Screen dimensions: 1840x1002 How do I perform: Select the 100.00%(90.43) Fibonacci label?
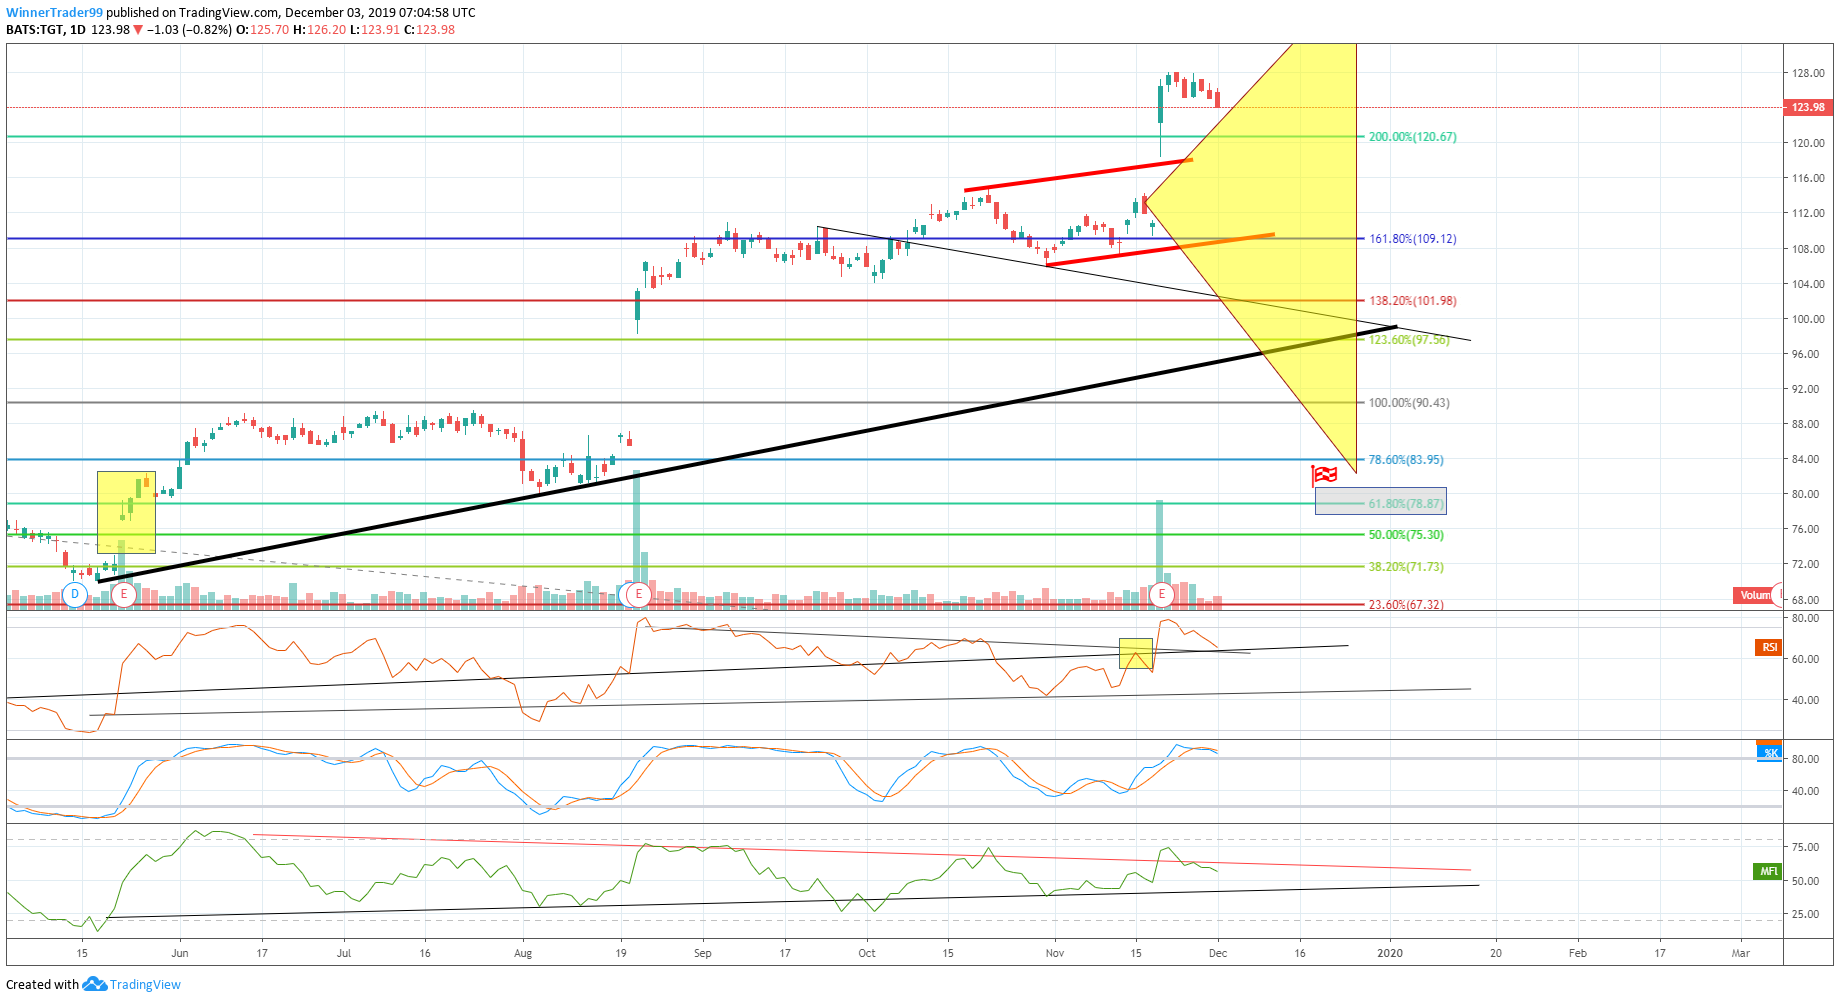pos(1408,403)
